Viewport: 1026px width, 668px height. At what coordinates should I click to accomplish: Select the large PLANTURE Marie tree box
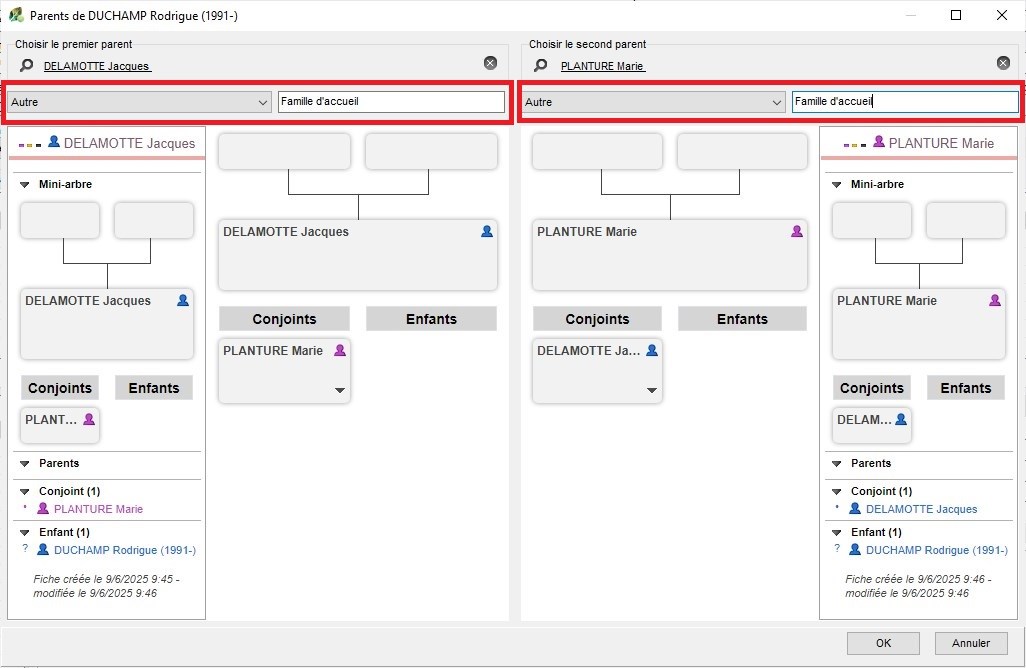[x=669, y=255]
